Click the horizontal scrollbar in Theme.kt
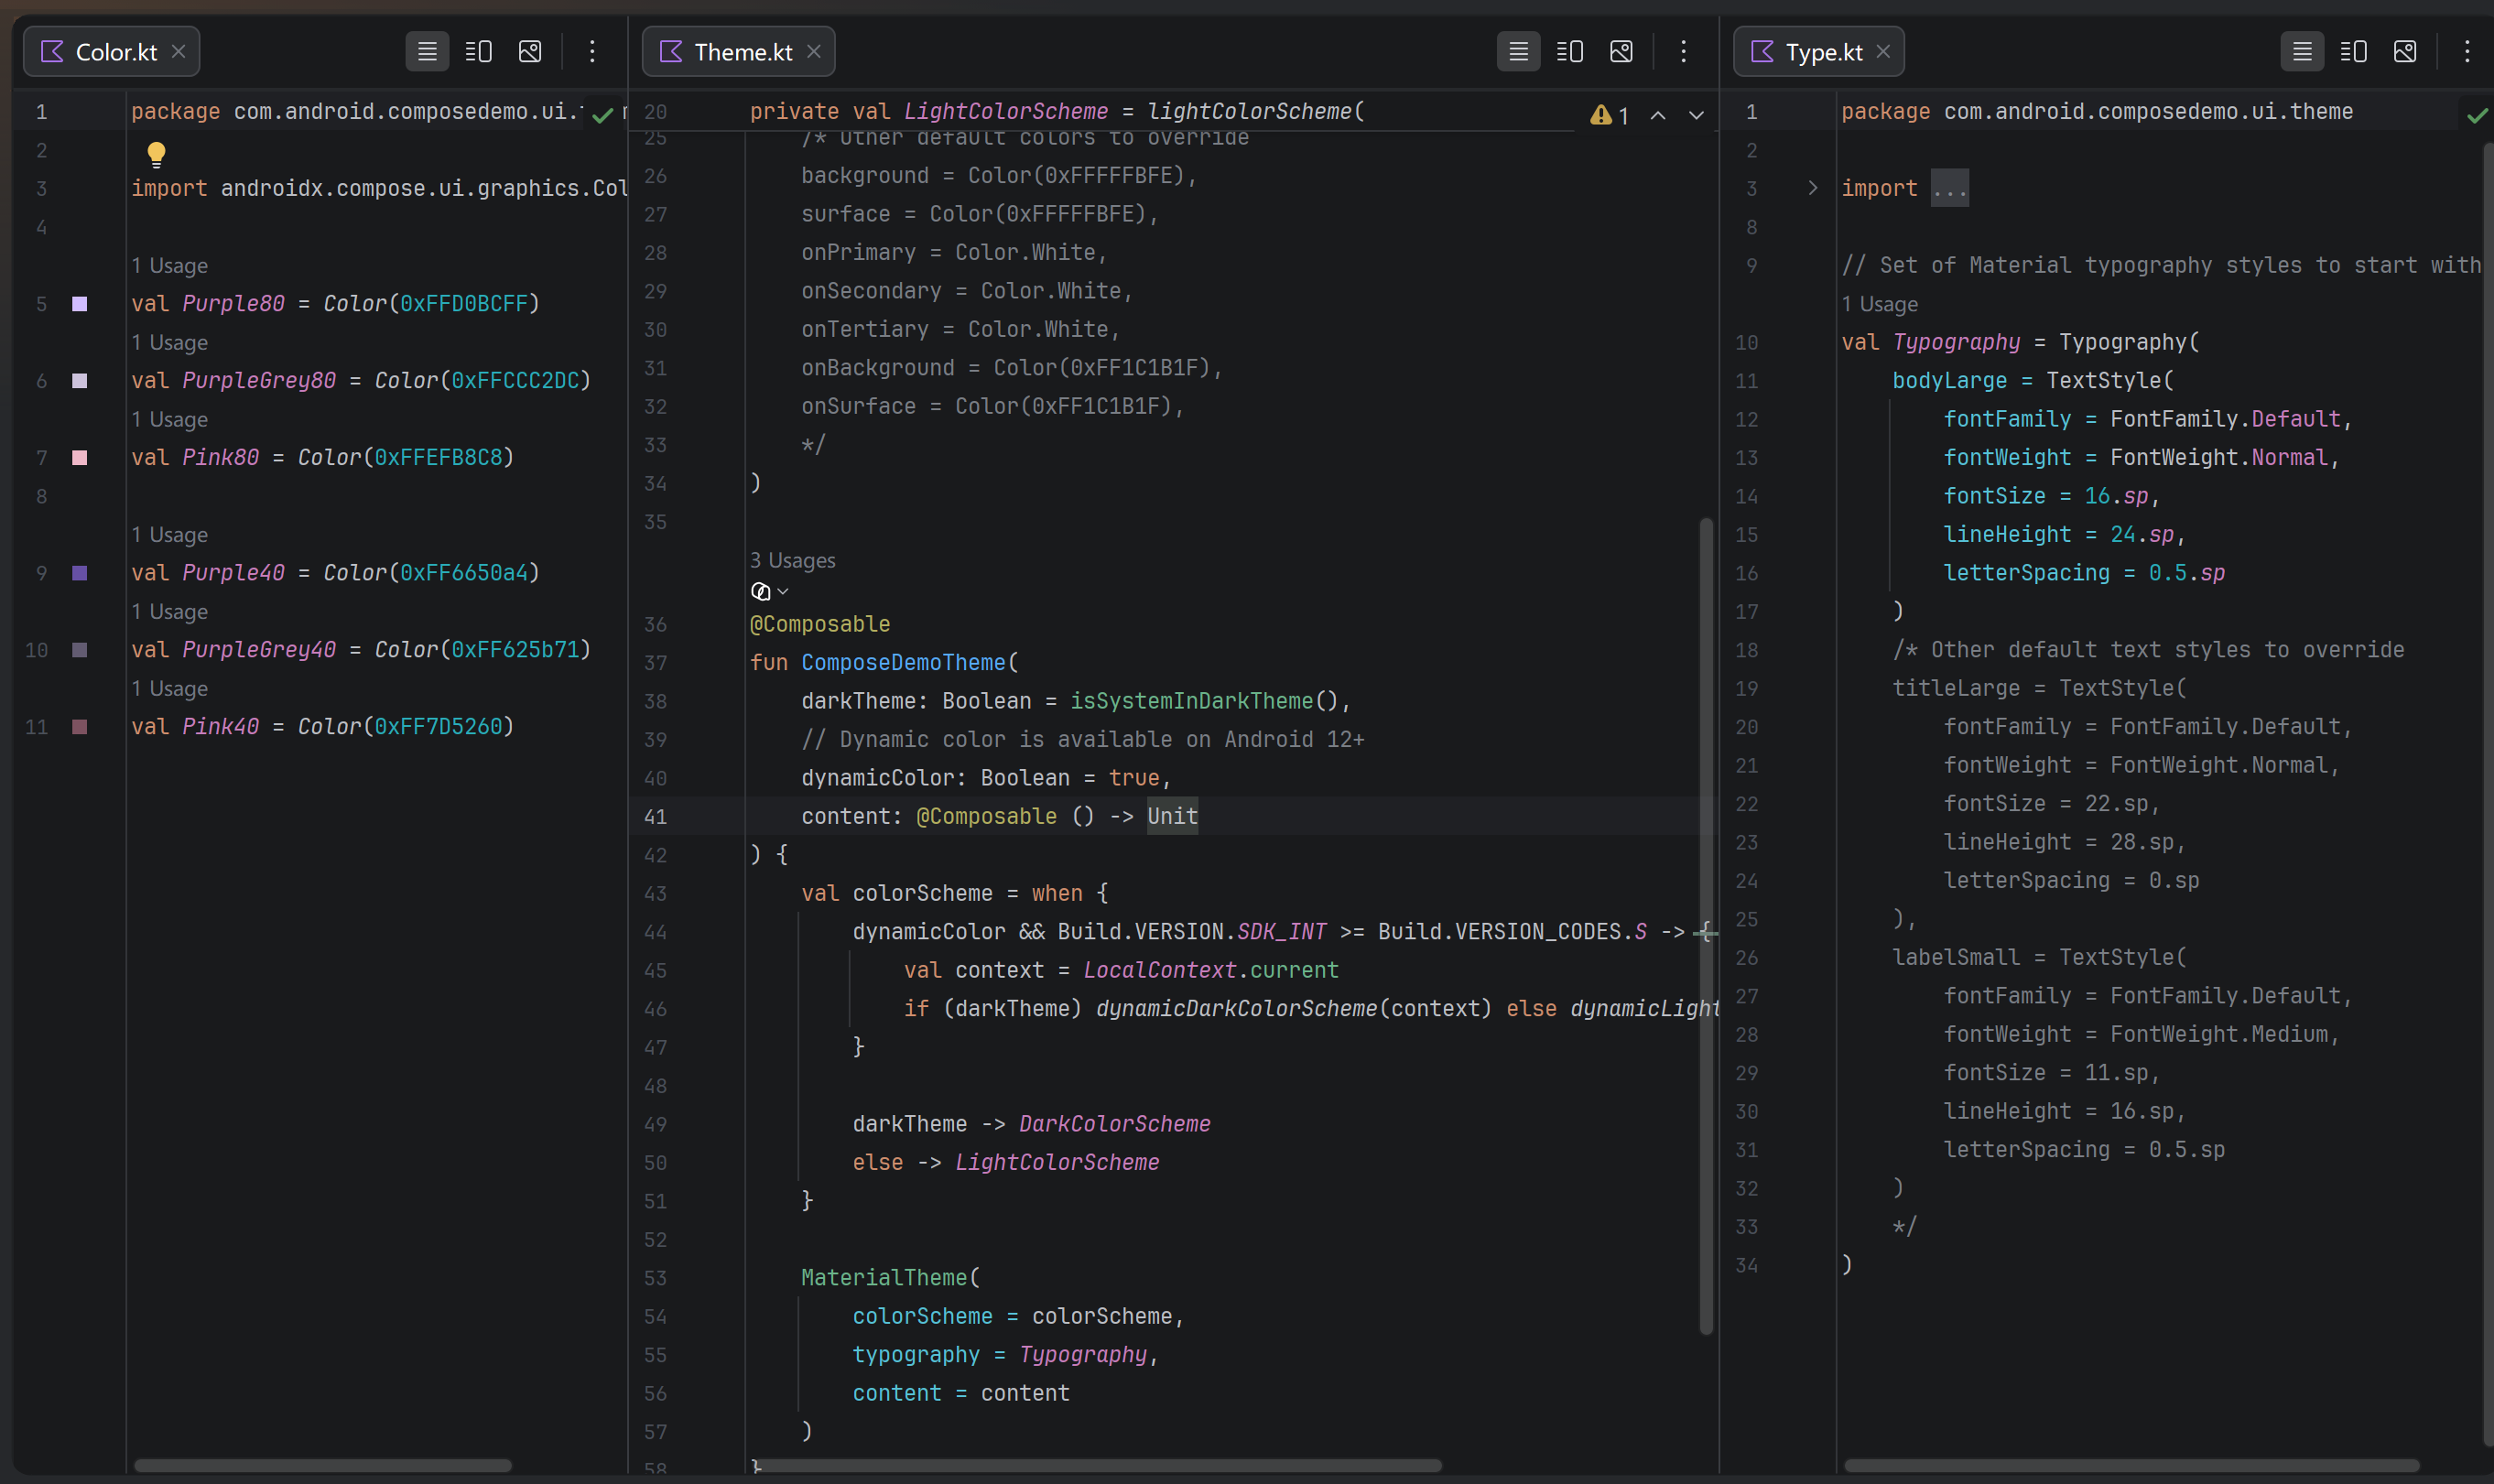Viewport: 2494px width, 1484px height. pyautogui.click(x=1097, y=1465)
